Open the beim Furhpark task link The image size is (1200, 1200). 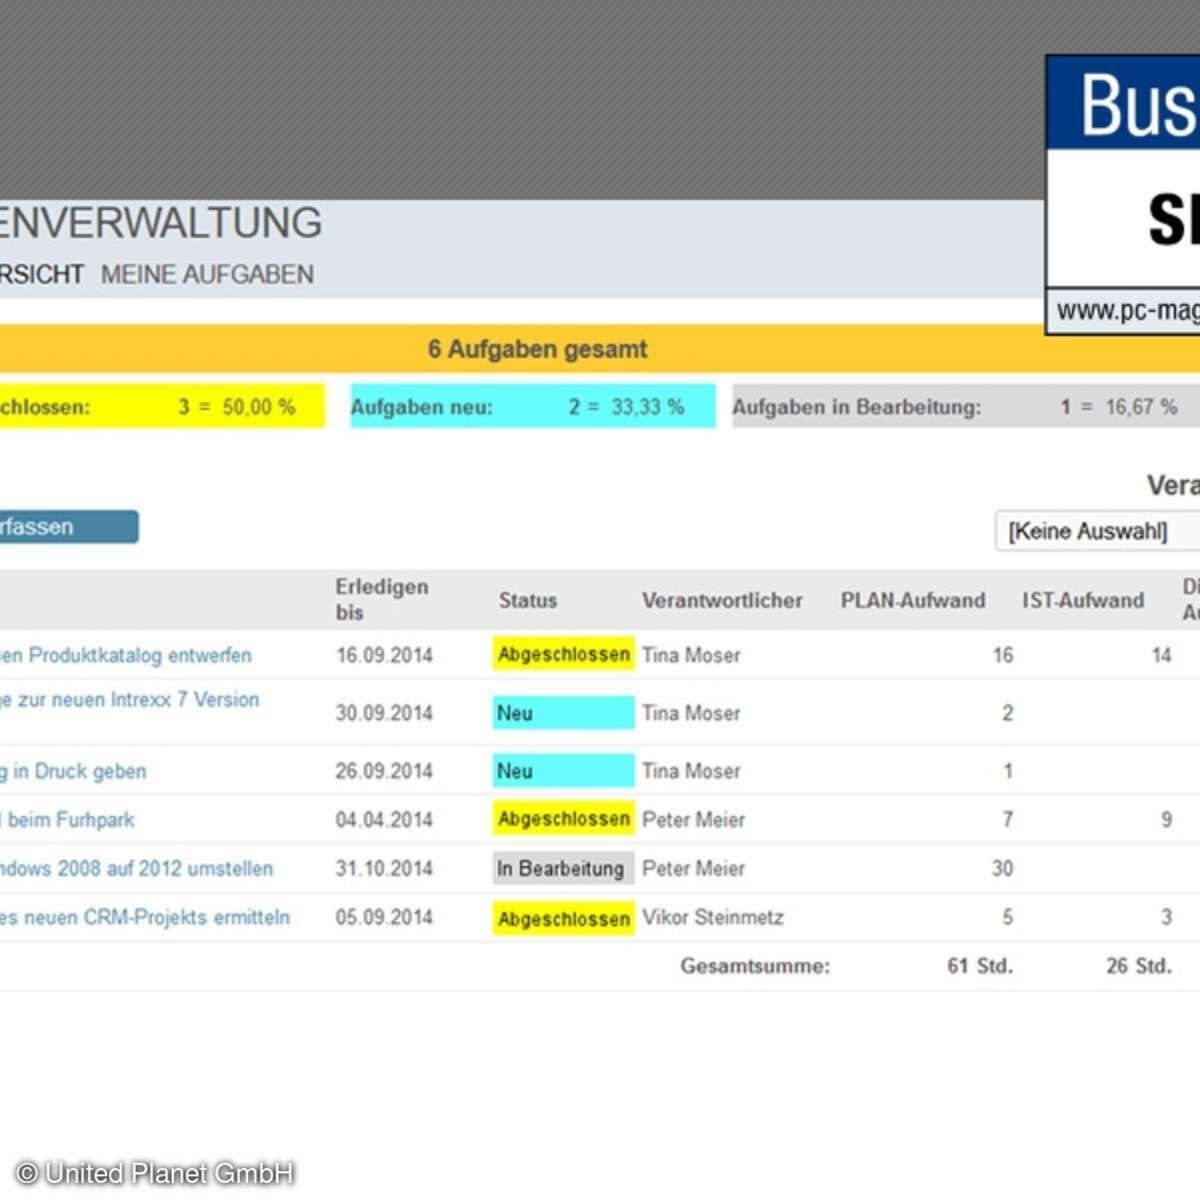(x=68, y=820)
